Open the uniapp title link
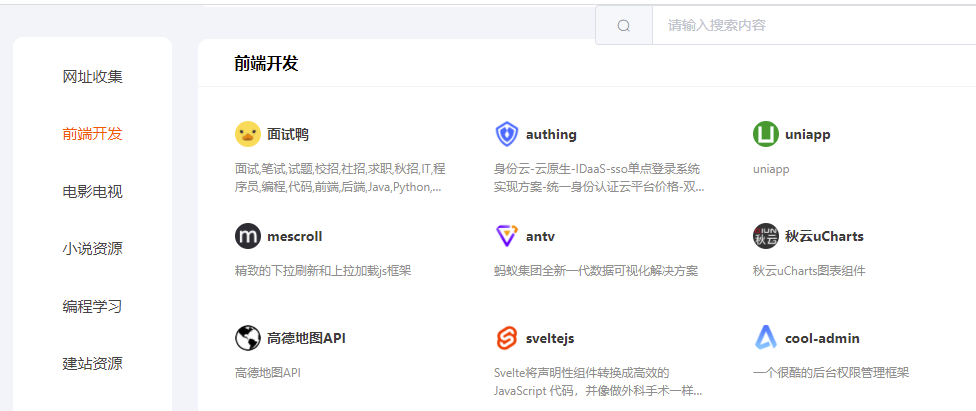976x411 pixels. coord(808,134)
